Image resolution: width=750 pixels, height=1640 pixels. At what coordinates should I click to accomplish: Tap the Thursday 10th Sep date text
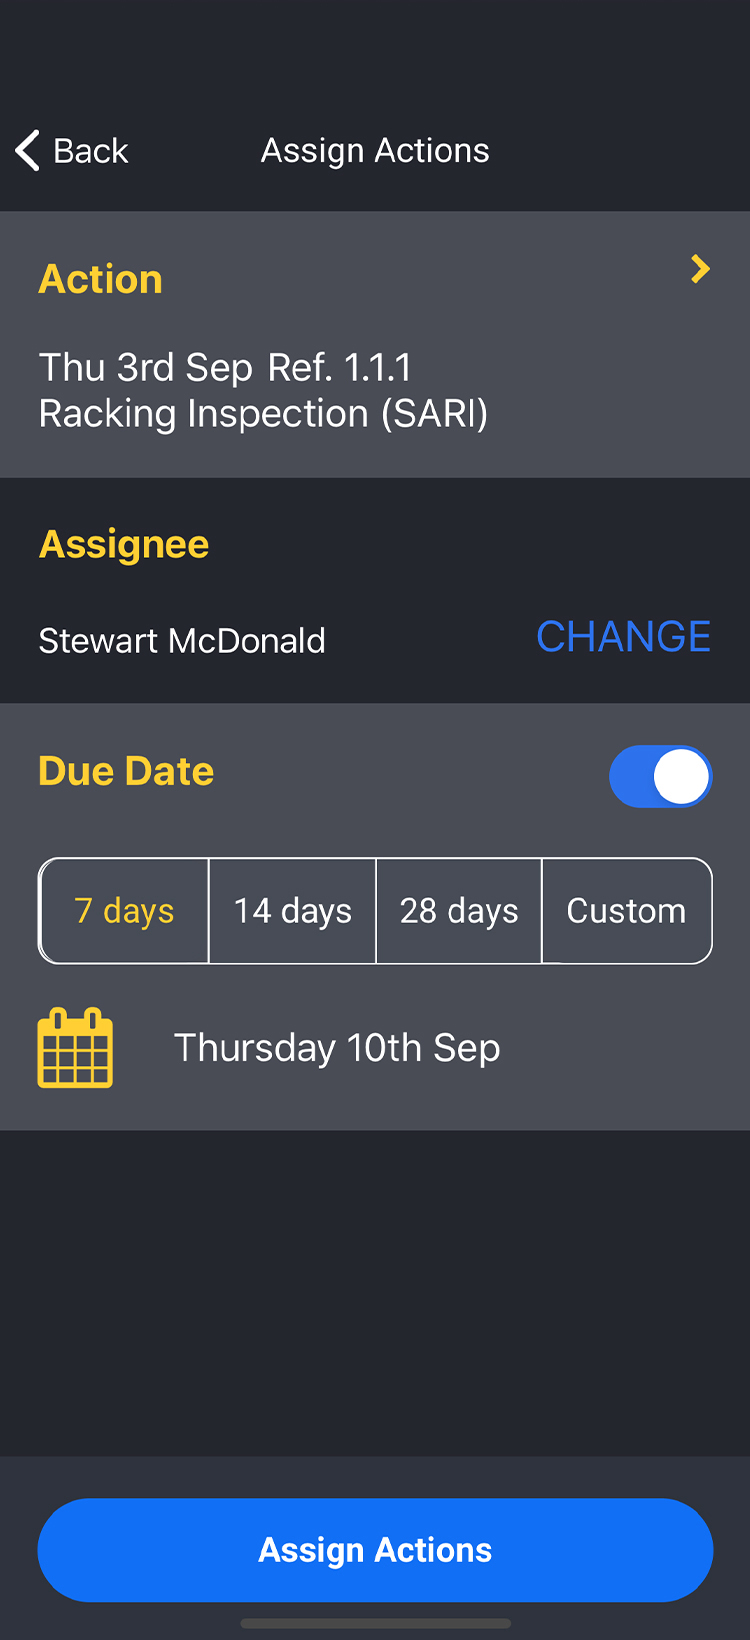[x=337, y=1047]
